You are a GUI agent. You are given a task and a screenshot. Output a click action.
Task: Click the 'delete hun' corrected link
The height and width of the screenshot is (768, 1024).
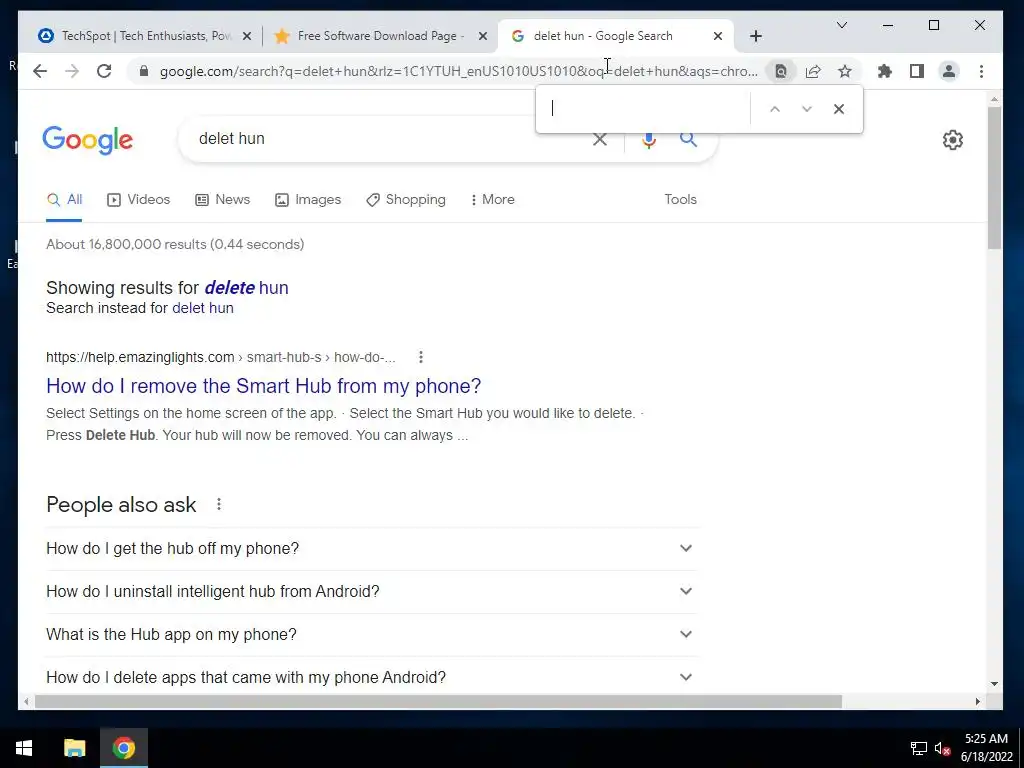246,288
